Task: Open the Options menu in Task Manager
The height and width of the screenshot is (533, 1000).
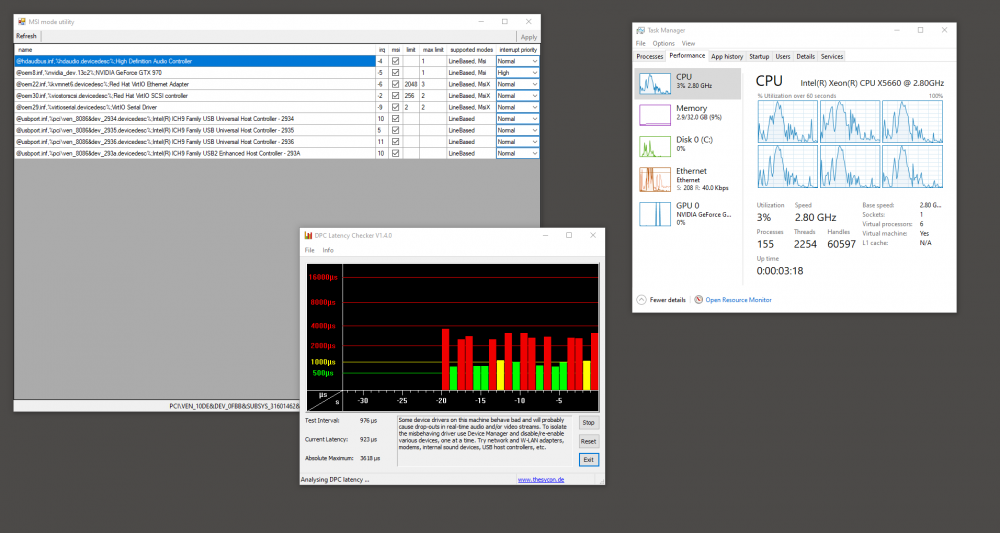Action: pyautogui.click(x=663, y=43)
